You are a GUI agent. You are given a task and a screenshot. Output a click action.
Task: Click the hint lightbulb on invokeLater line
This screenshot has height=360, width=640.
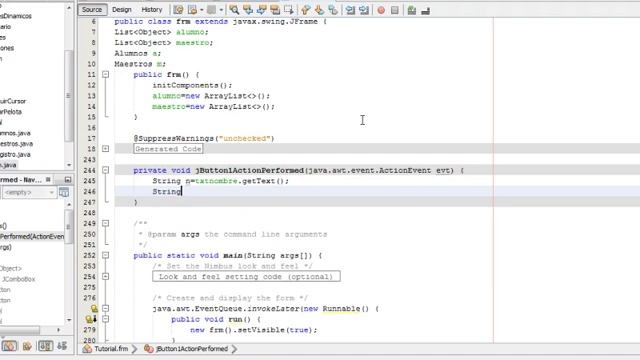point(94,309)
